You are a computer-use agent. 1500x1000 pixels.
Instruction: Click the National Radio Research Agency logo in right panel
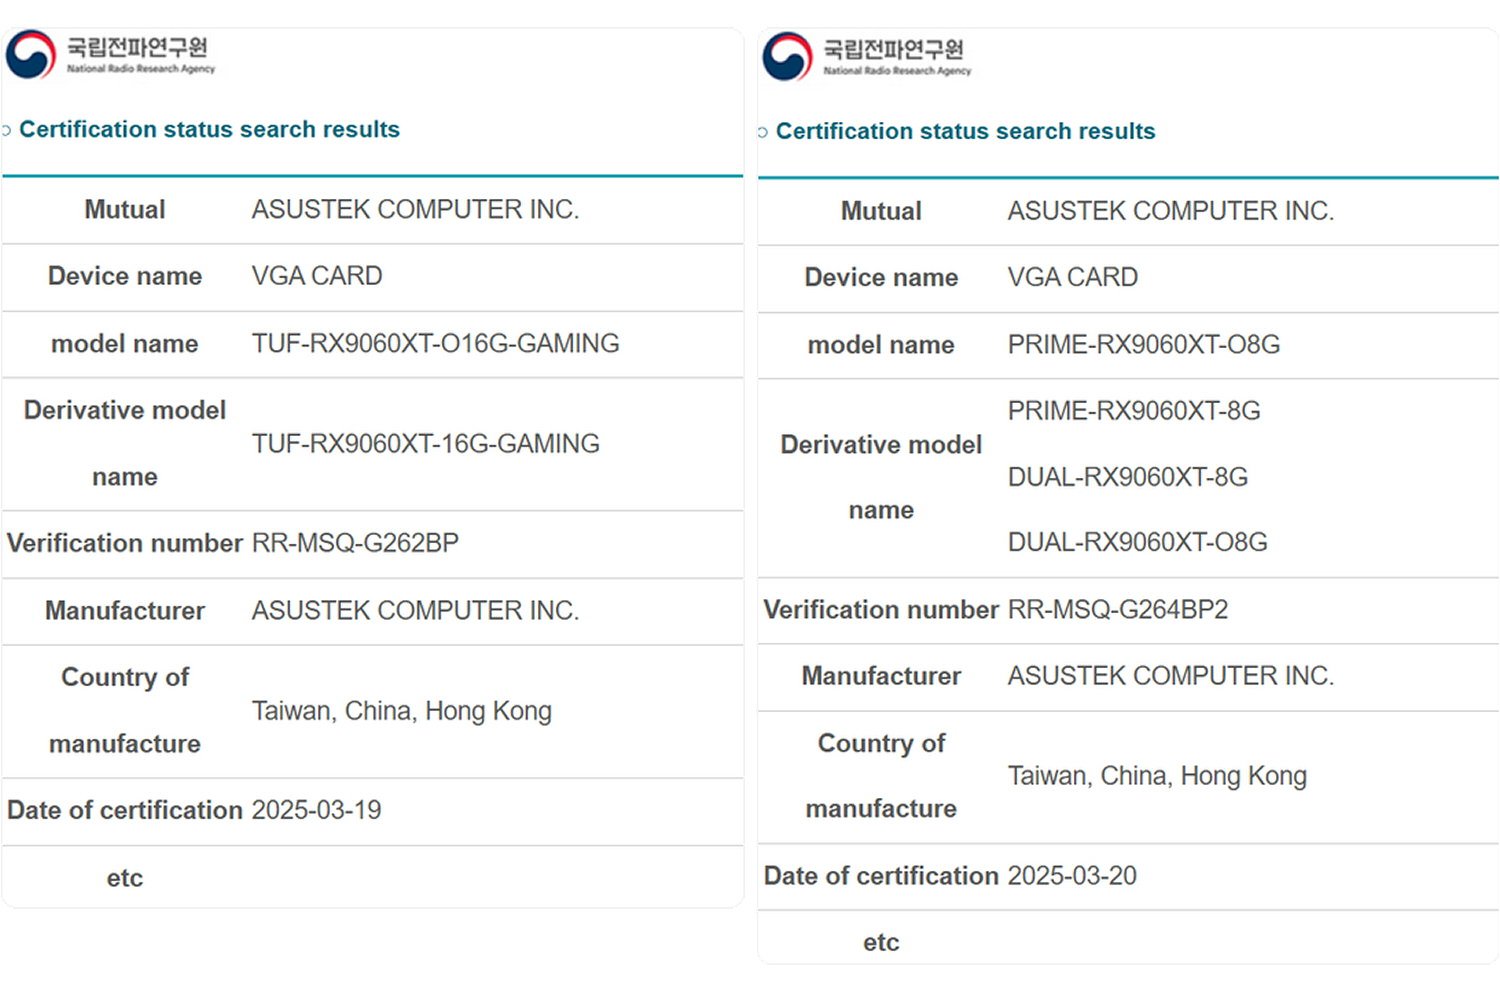[867, 56]
